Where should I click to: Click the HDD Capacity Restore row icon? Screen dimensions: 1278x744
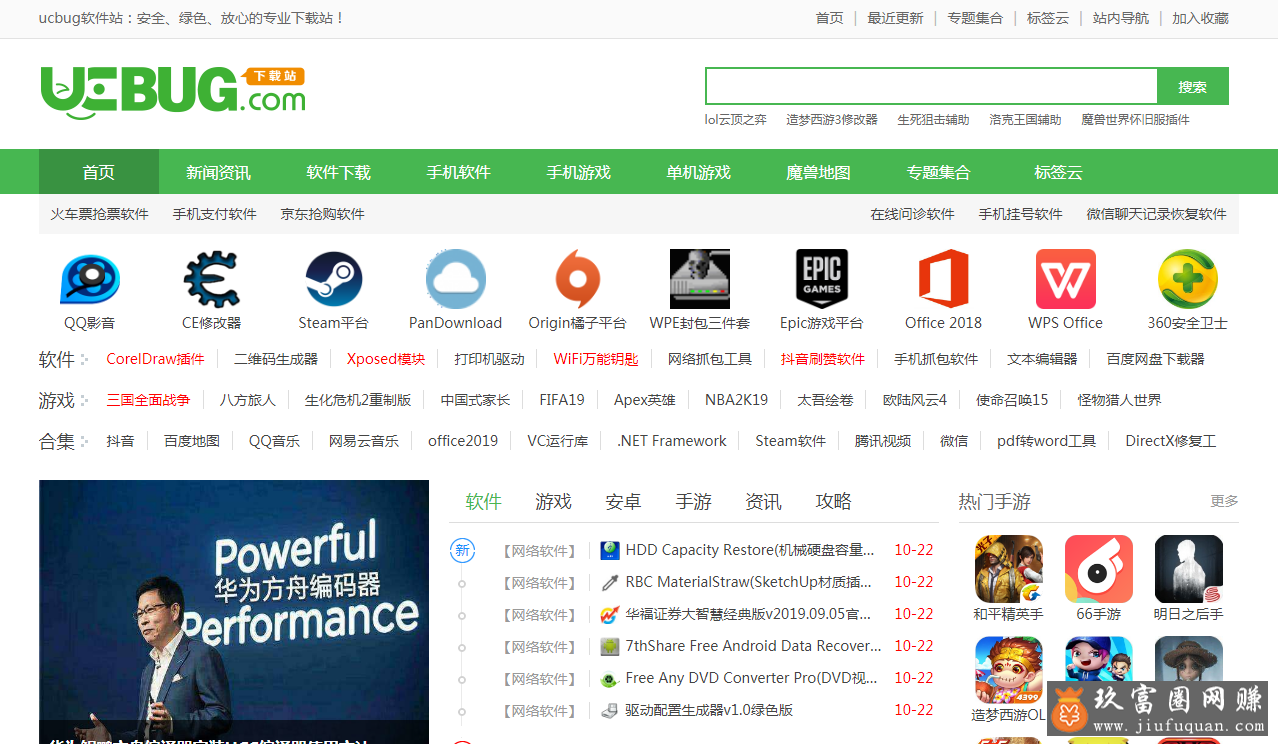pyautogui.click(x=609, y=551)
